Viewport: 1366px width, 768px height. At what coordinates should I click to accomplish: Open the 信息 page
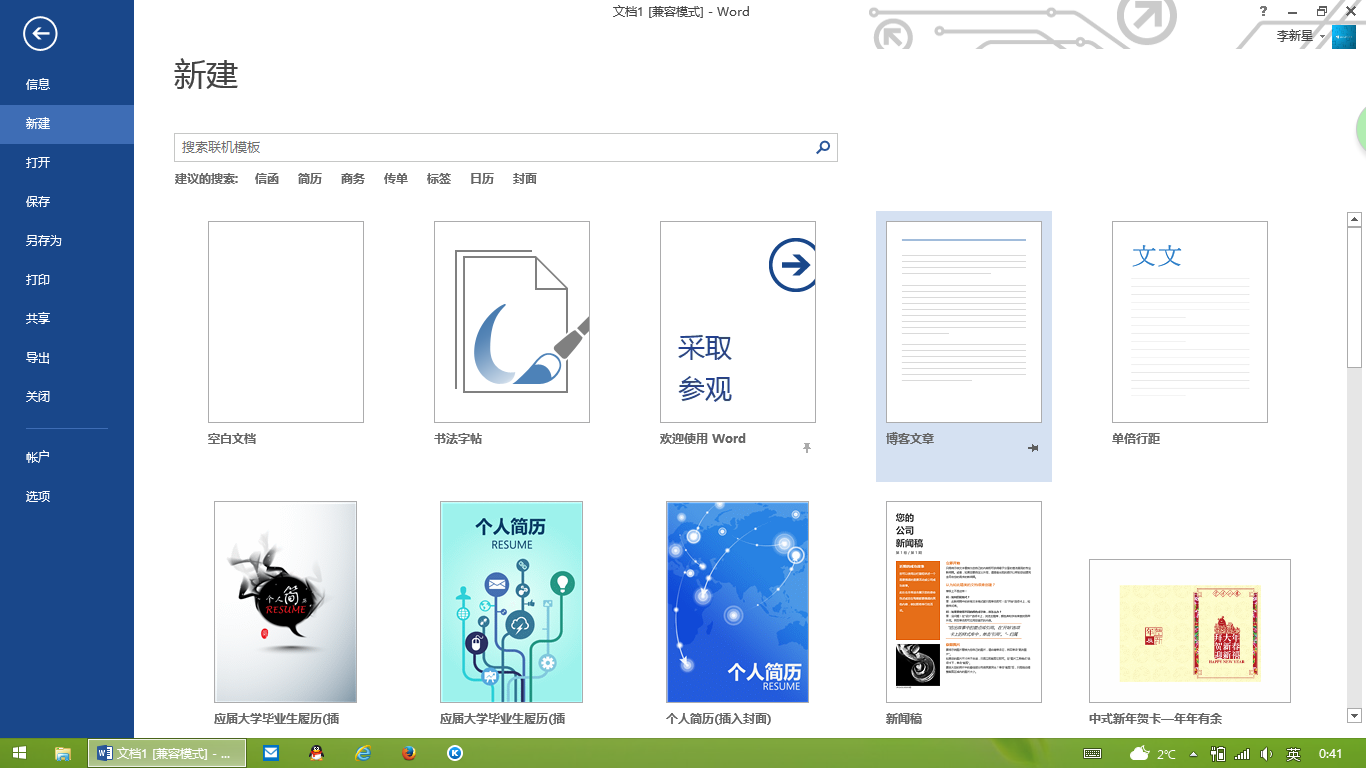pos(67,85)
